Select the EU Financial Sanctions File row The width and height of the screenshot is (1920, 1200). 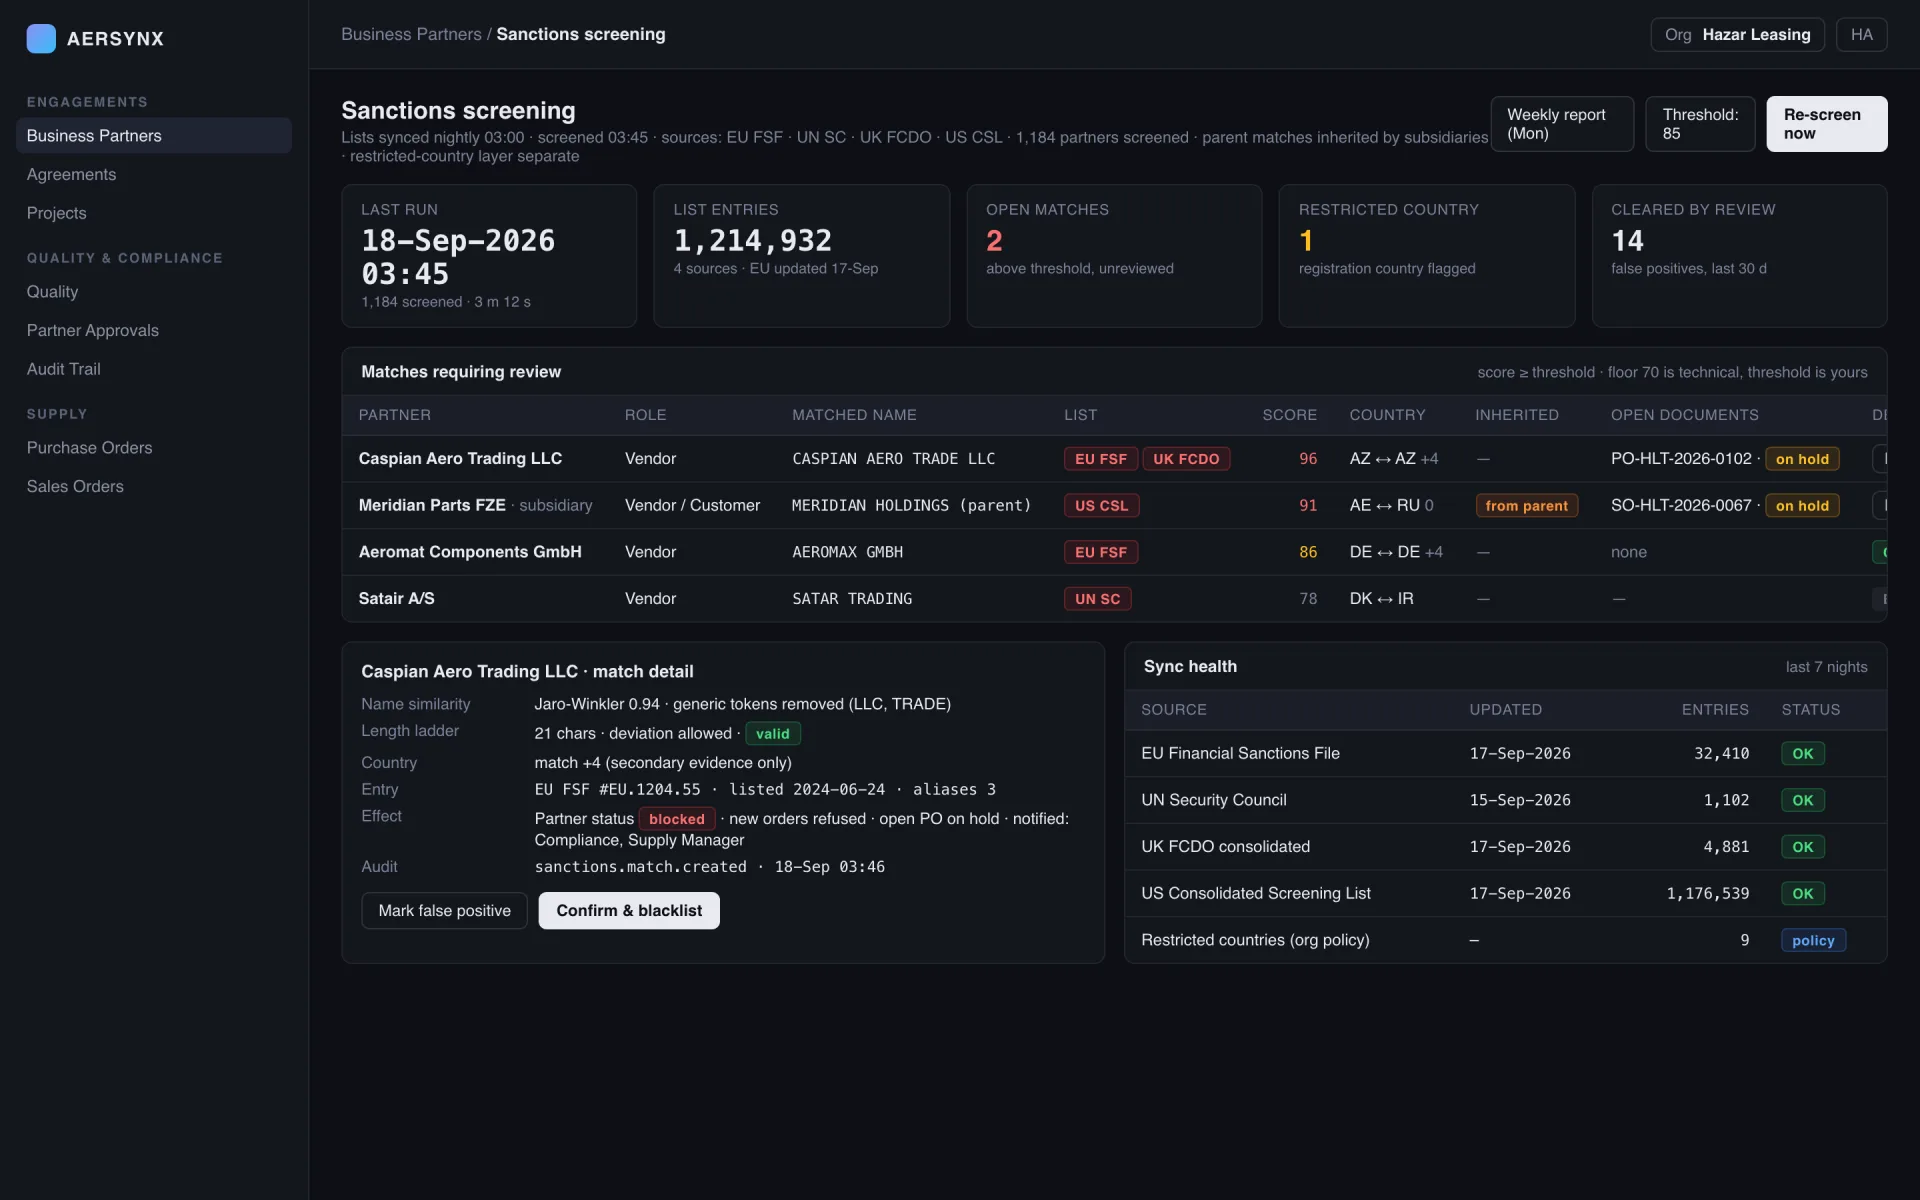tap(1505, 753)
